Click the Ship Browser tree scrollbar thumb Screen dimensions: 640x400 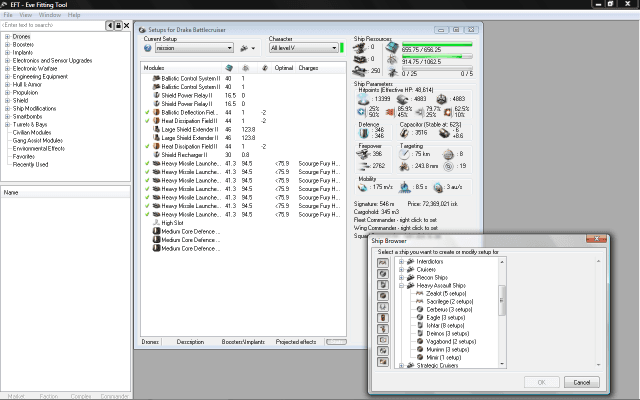tap(502, 300)
